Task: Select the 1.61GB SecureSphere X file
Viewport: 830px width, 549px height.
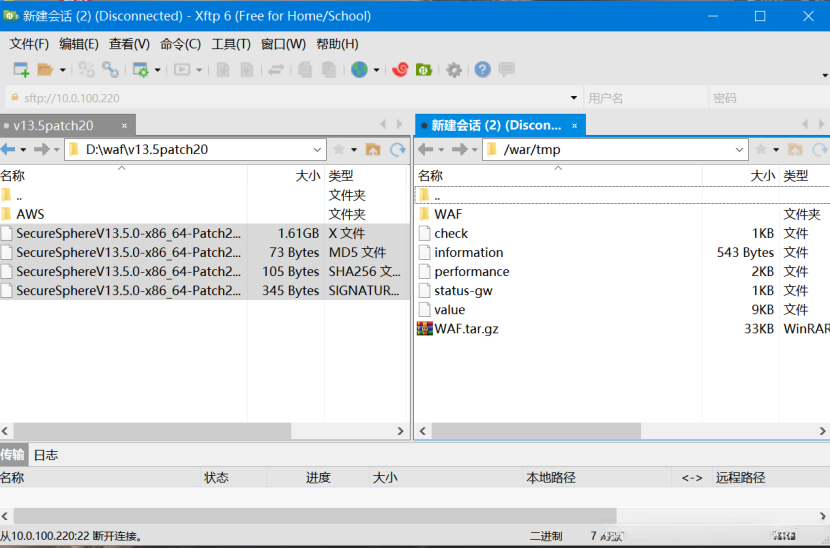Action: [x=204, y=233]
